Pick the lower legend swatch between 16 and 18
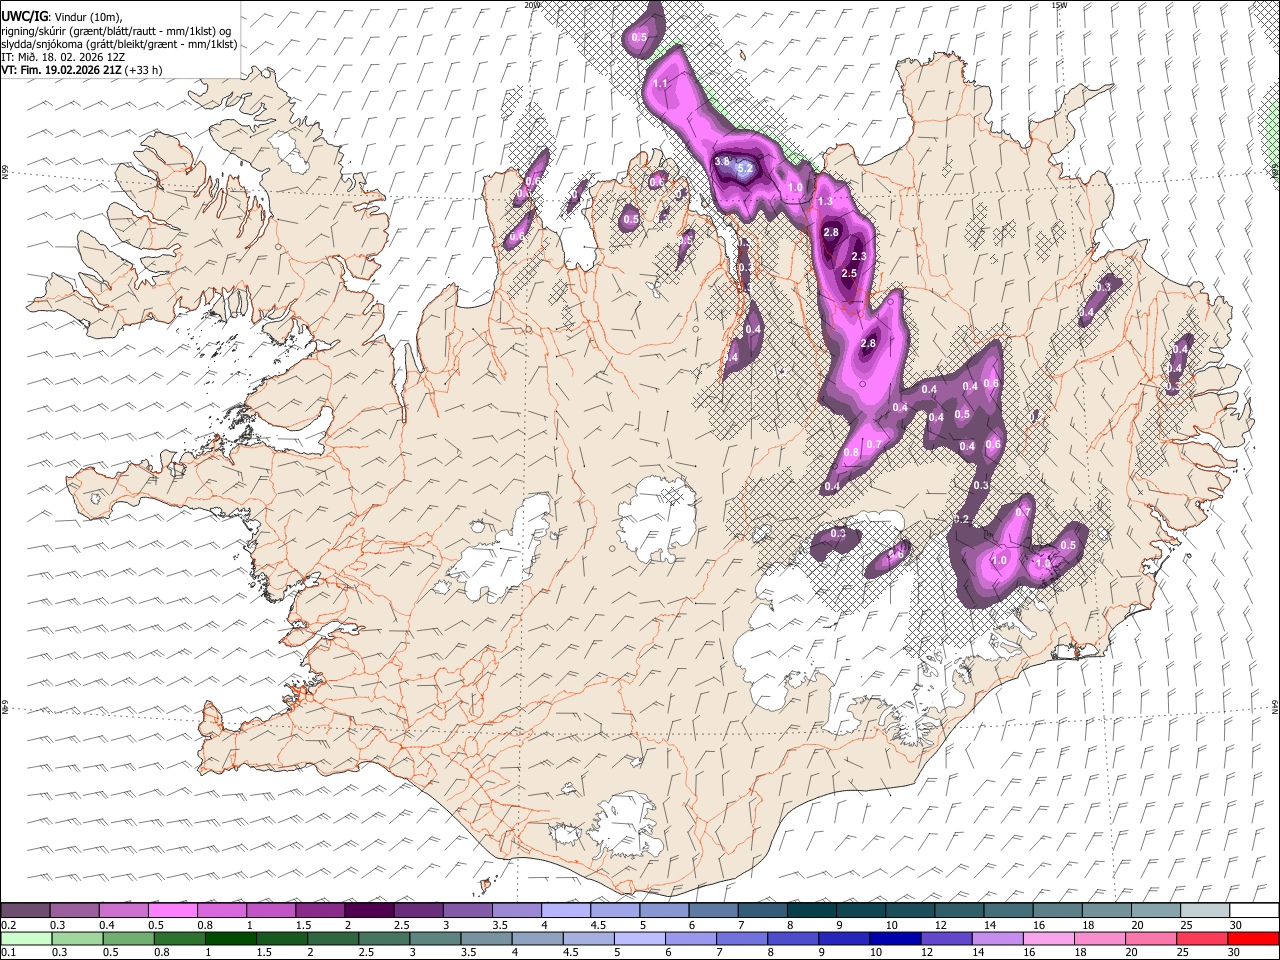The image size is (1280, 960). pos(1049,938)
